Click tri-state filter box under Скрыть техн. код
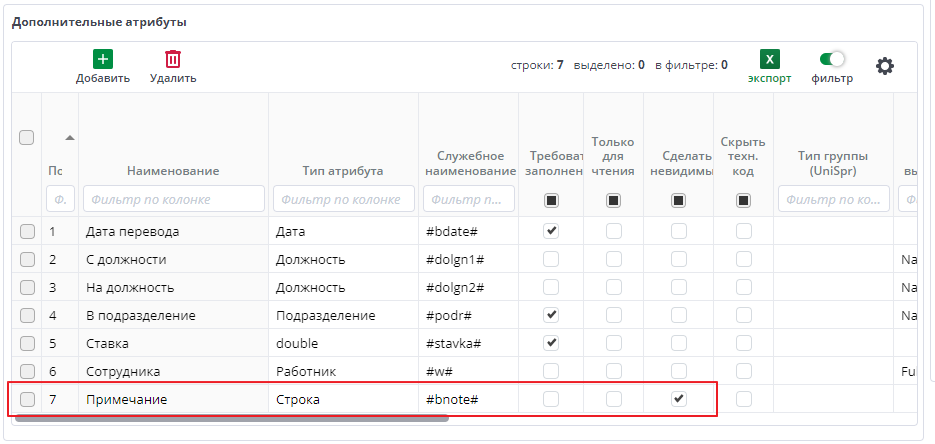Image resolution: width=935 pixels, height=444 pixels. tap(743, 200)
